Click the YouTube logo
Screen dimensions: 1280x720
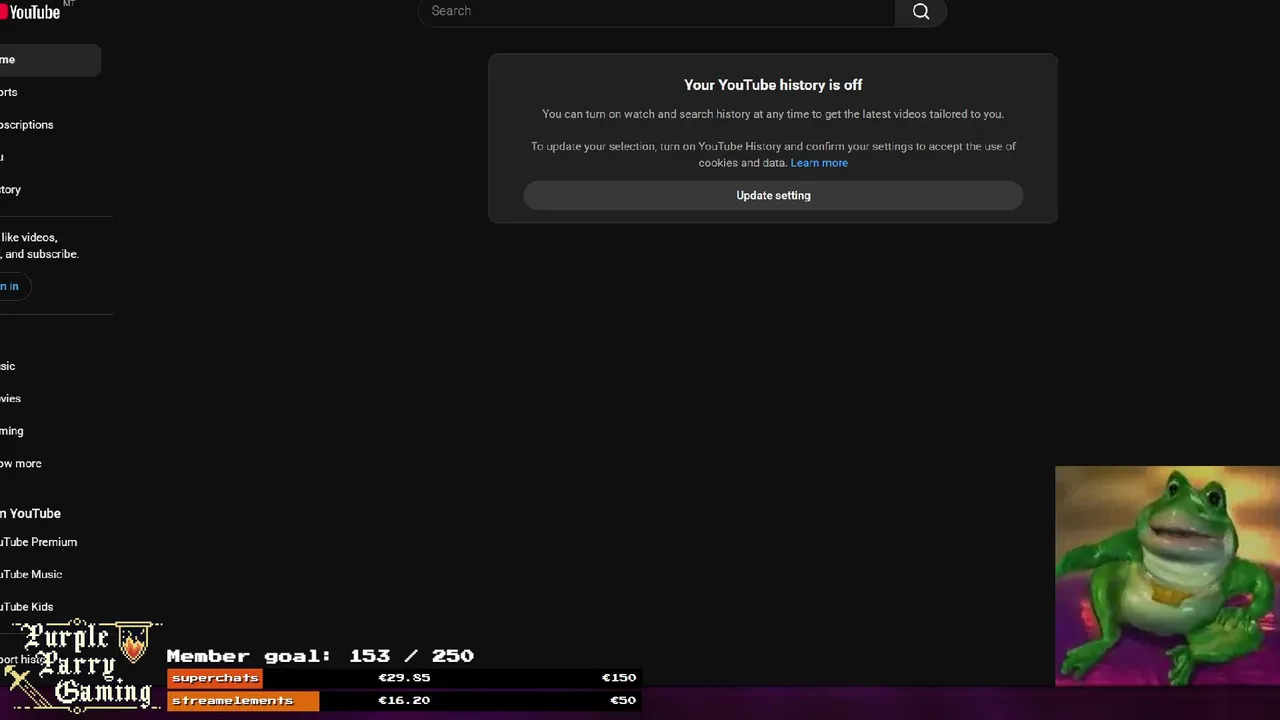(x=30, y=11)
